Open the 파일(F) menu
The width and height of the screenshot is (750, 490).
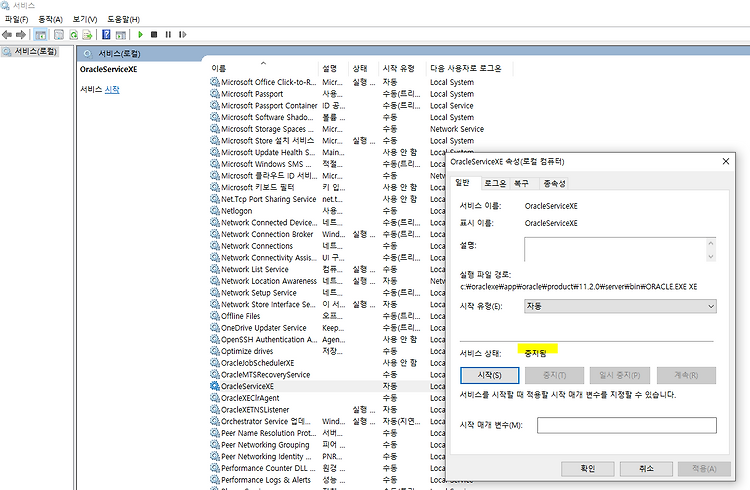coord(16,20)
